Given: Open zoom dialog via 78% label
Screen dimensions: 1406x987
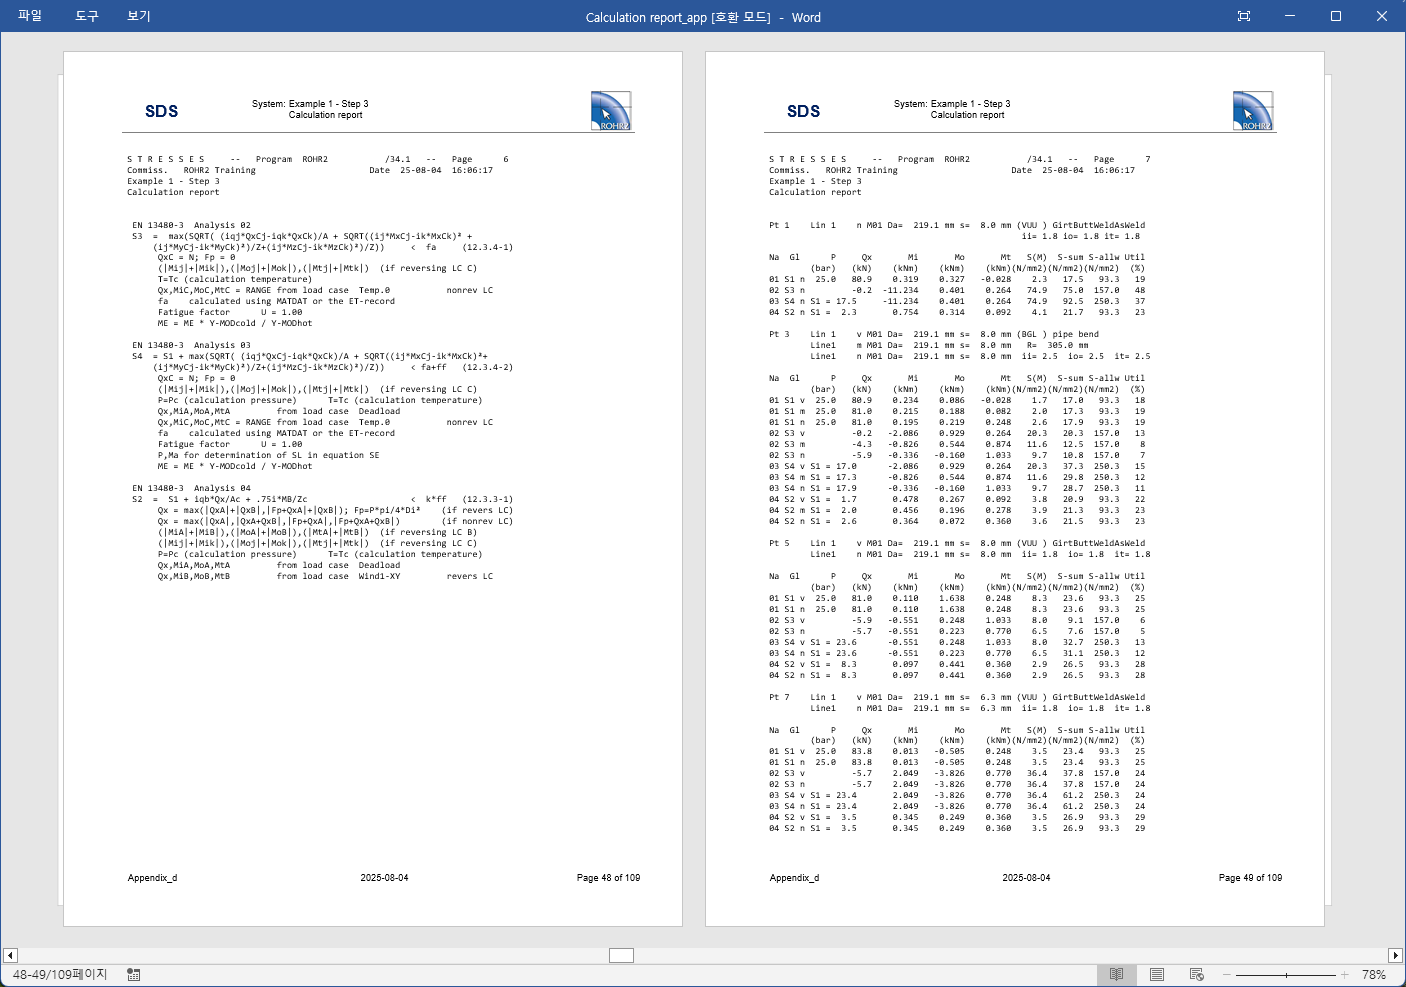Looking at the screenshot, I should point(1374,974).
